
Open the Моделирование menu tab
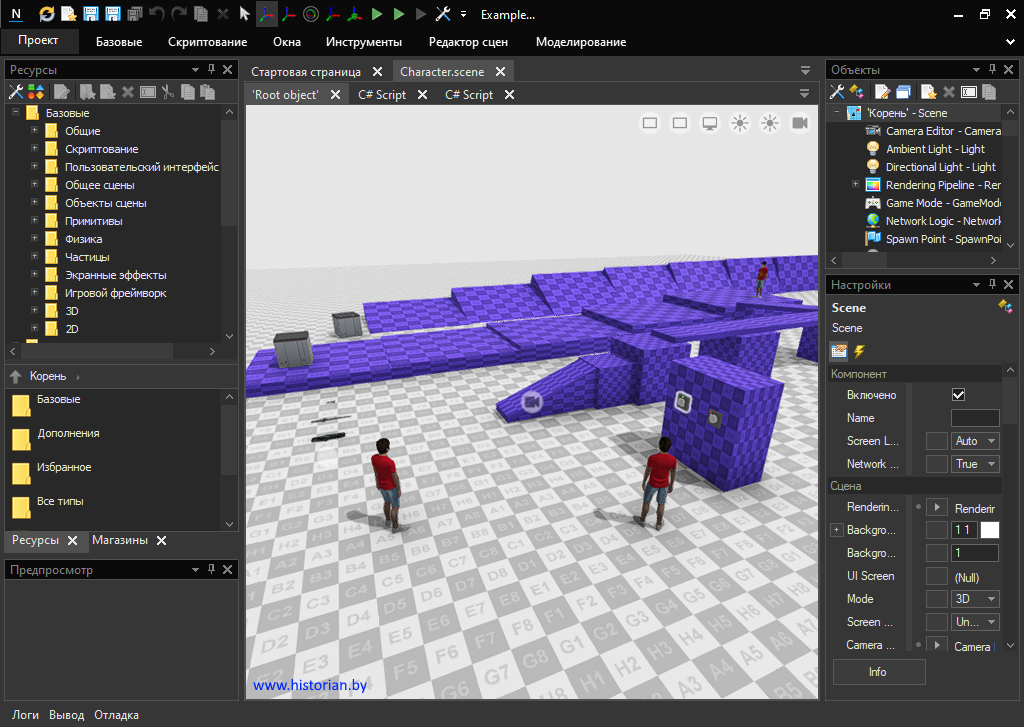point(581,42)
